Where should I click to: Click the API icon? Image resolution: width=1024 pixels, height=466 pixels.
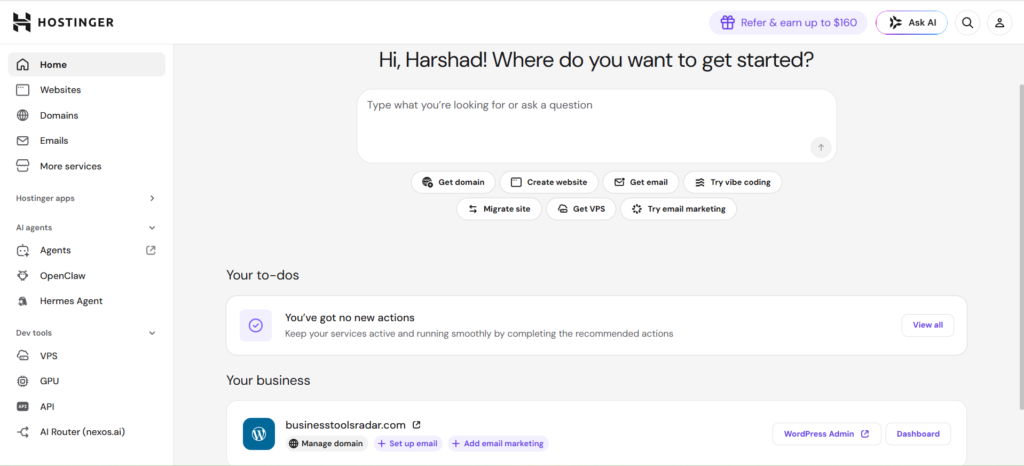23,406
